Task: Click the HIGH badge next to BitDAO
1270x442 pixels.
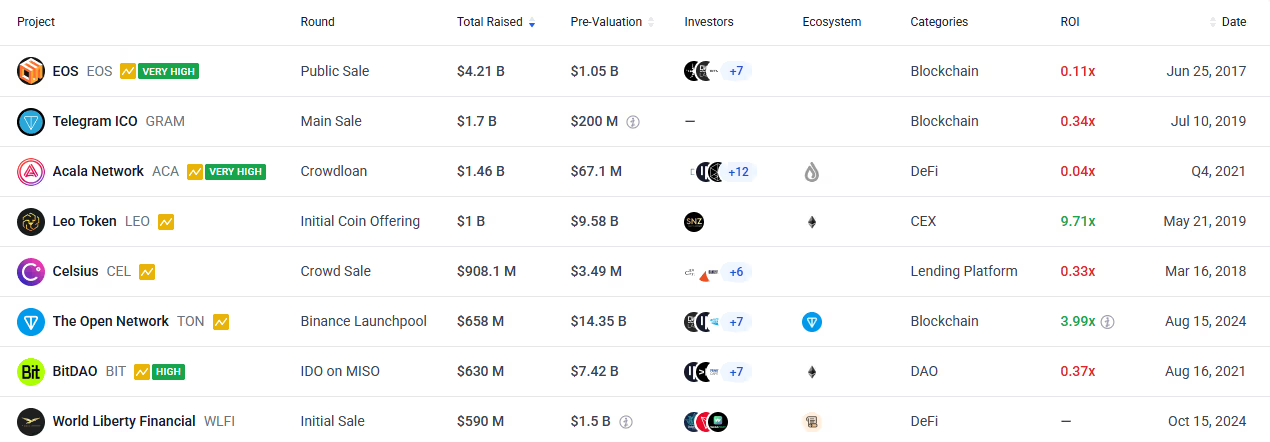Action: click(168, 372)
